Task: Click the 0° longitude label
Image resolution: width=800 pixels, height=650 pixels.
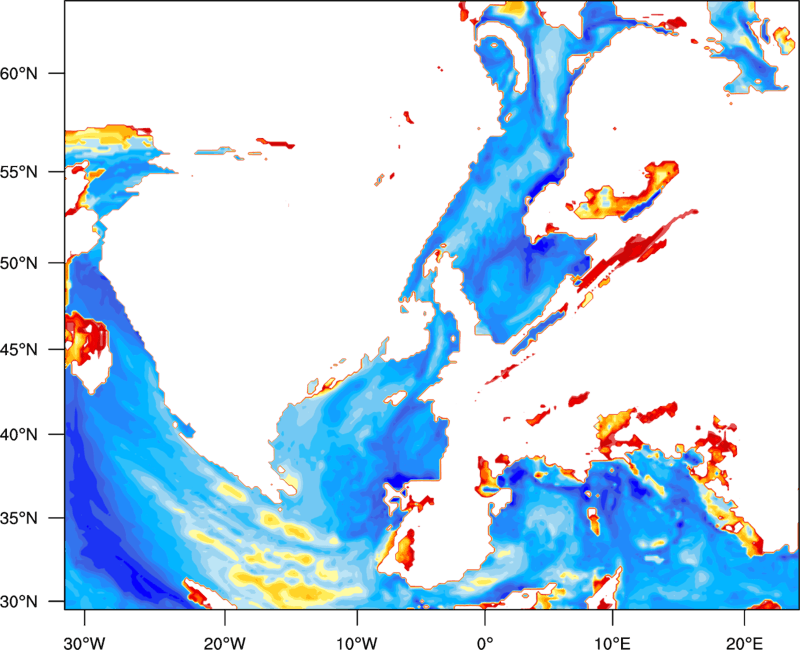Action: click(x=485, y=643)
